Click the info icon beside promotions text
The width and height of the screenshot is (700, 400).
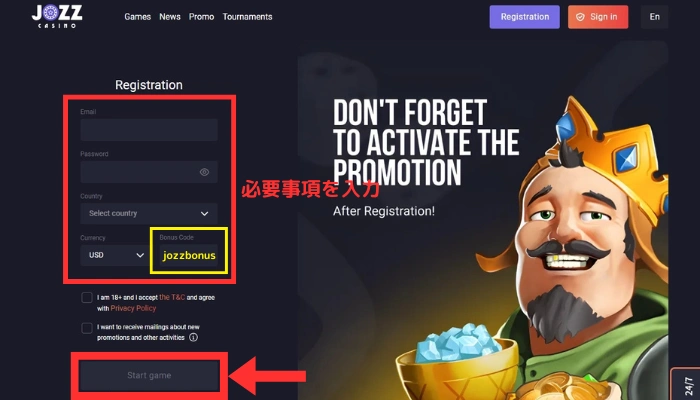[x=193, y=338]
